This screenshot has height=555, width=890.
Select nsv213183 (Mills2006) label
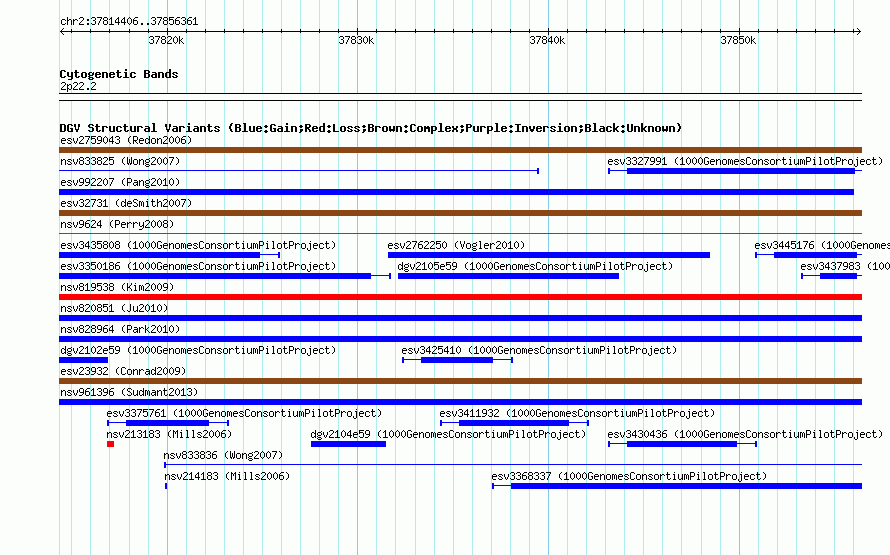(x=169, y=434)
